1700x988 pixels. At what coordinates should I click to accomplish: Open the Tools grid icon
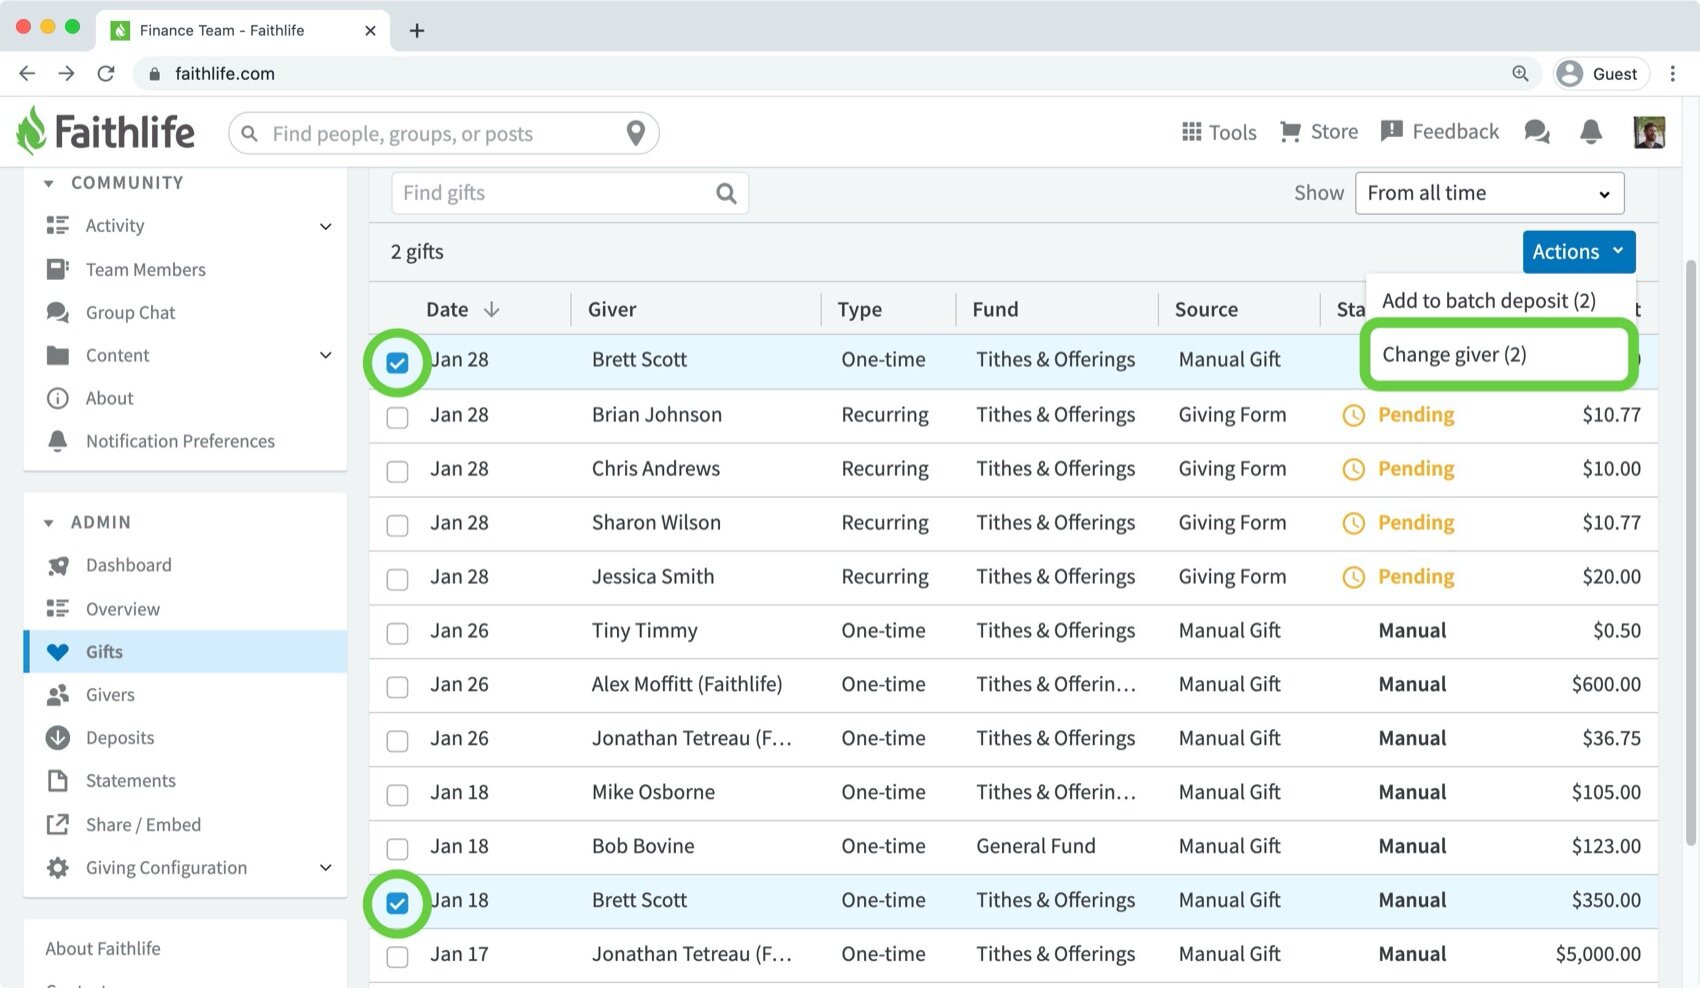pyautogui.click(x=1191, y=132)
